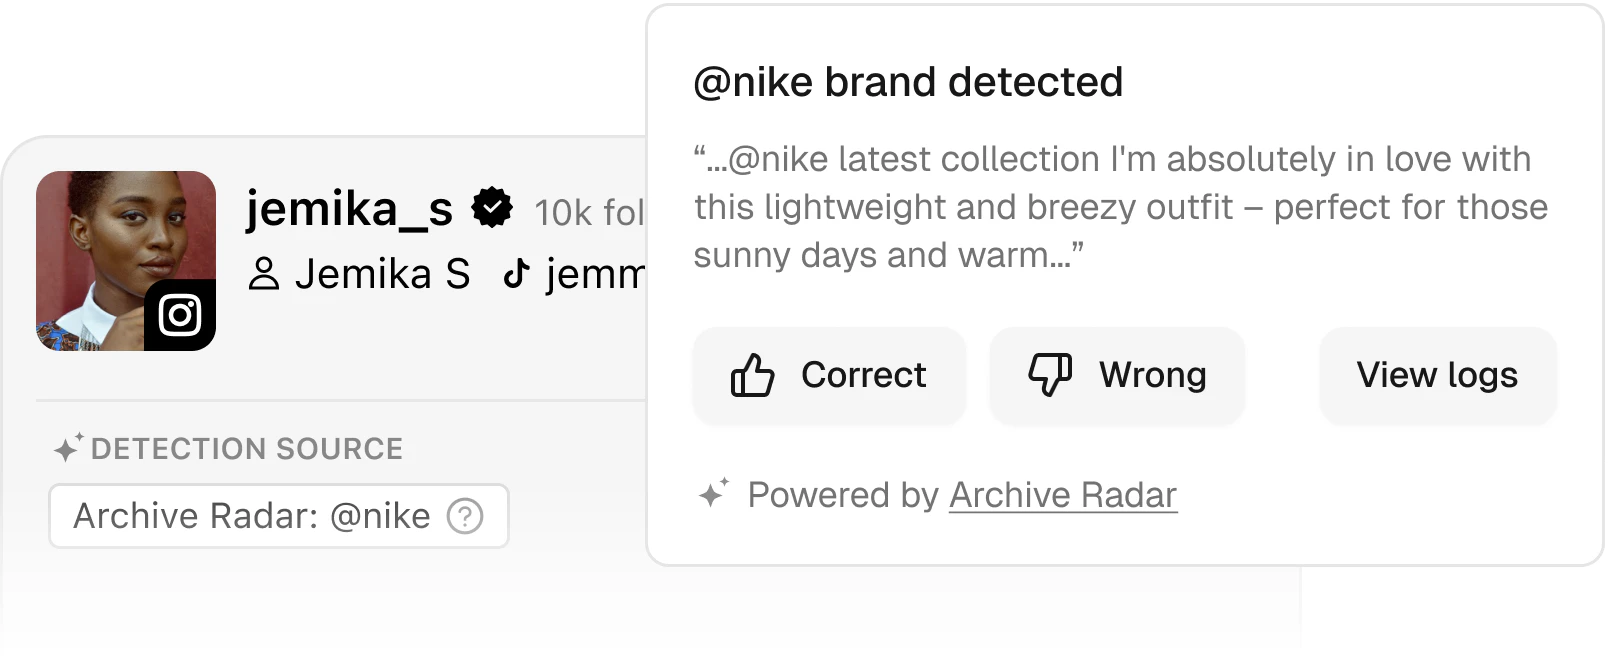Select the verified badge next to jemika_s

point(492,207)
